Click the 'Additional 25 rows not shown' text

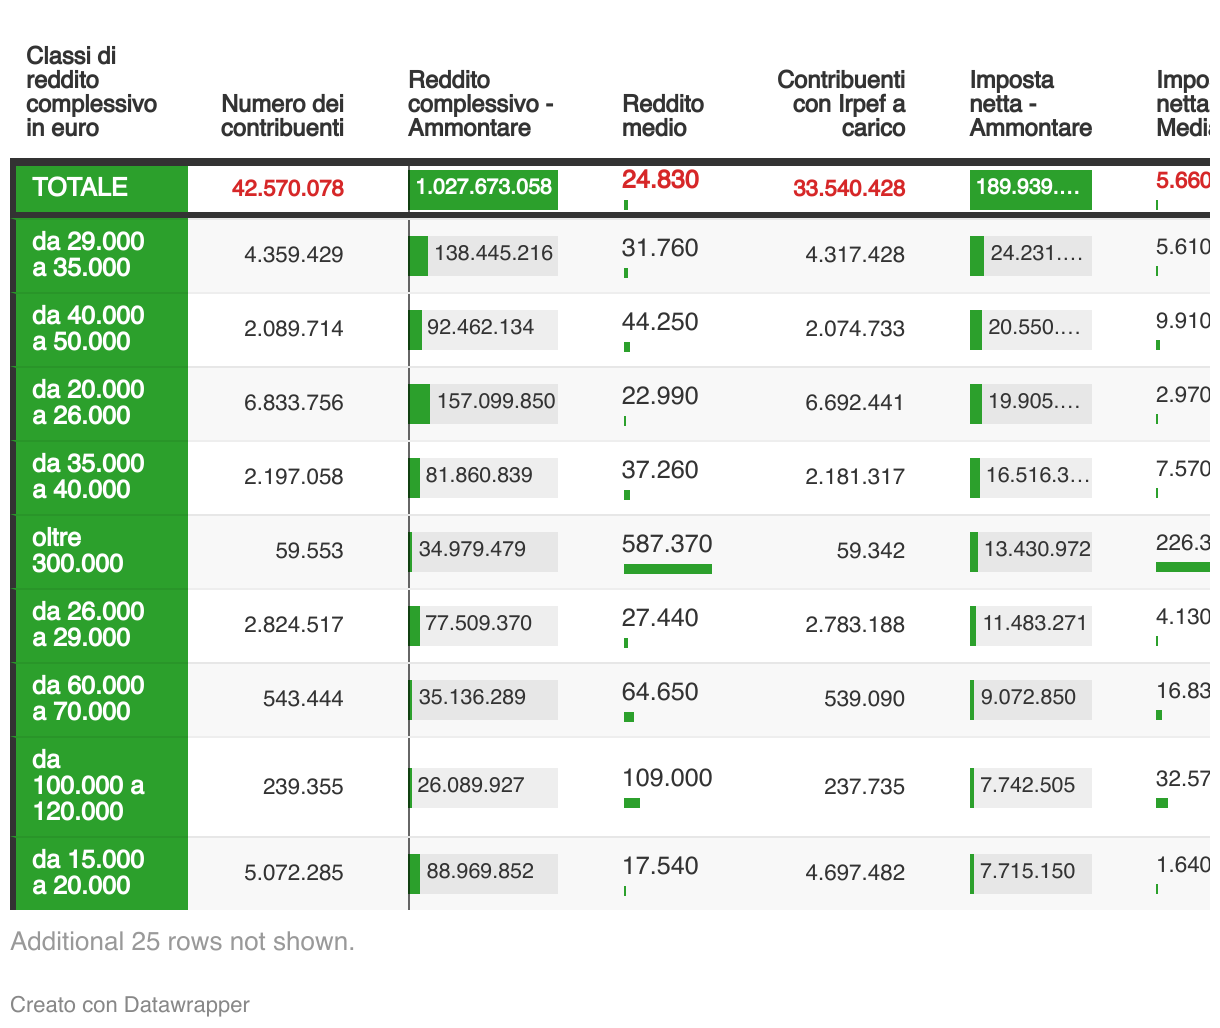[183, 942]
